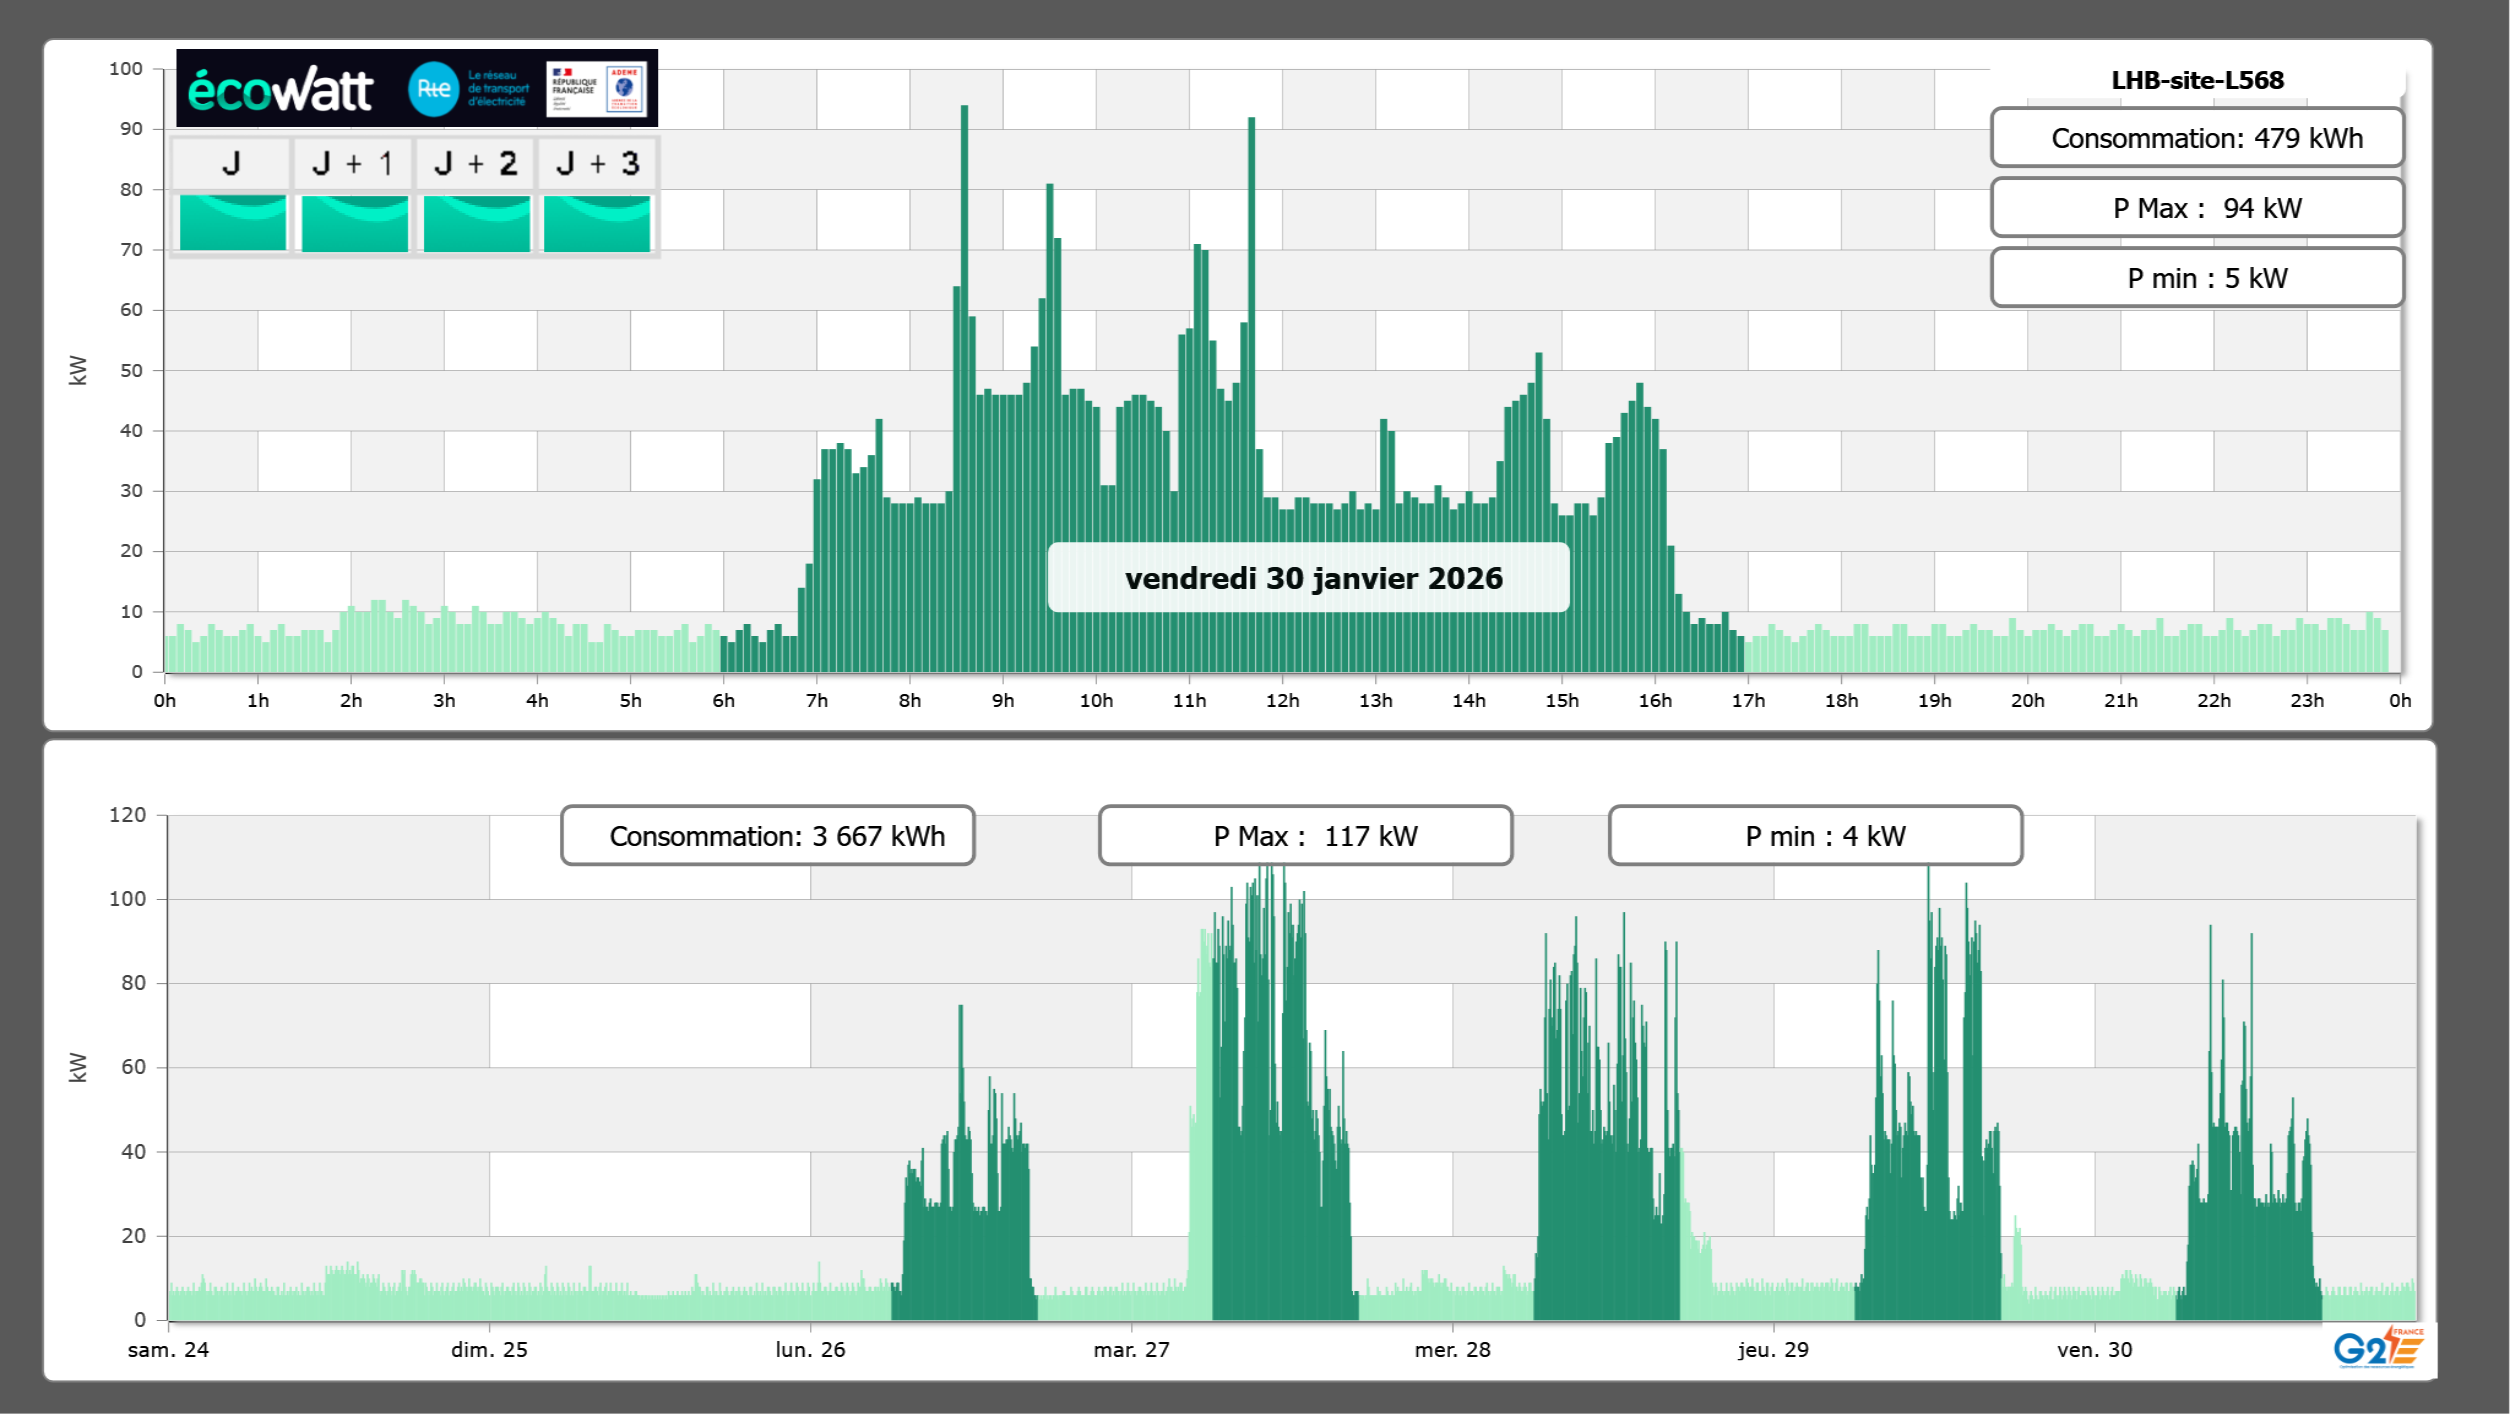Click the G2 France logo
2511x1415 pixels.
click(2377, 1348)
